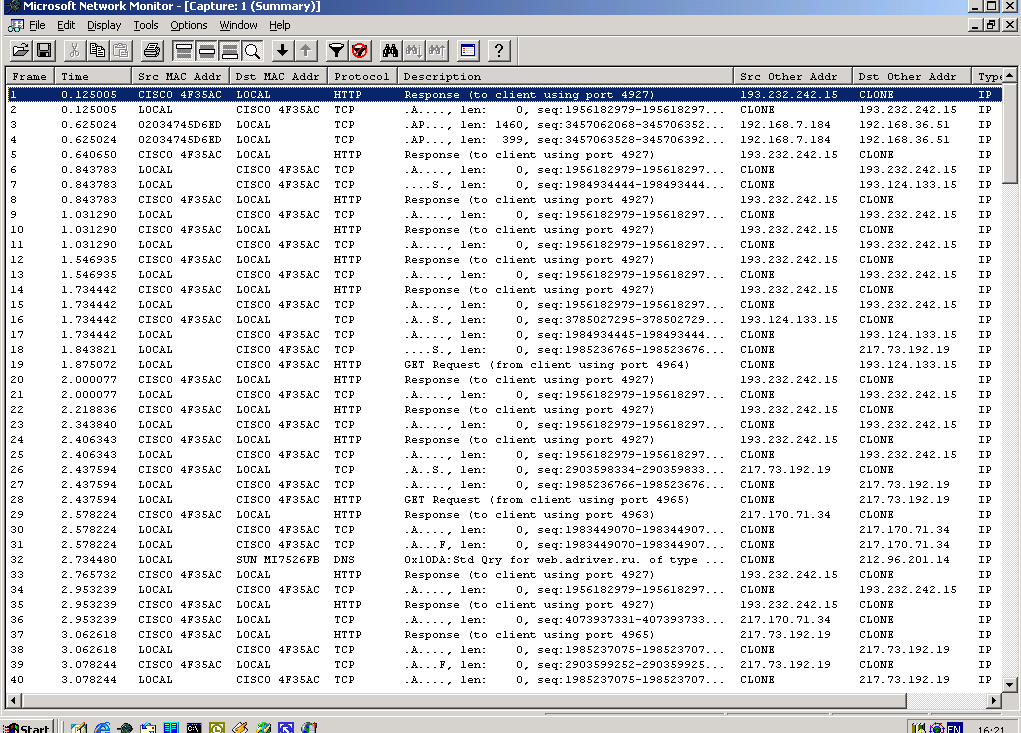The image size is (1021, 733).
Task: Go to previous frame with up arrow icon
Action: [x=305, y=50]
